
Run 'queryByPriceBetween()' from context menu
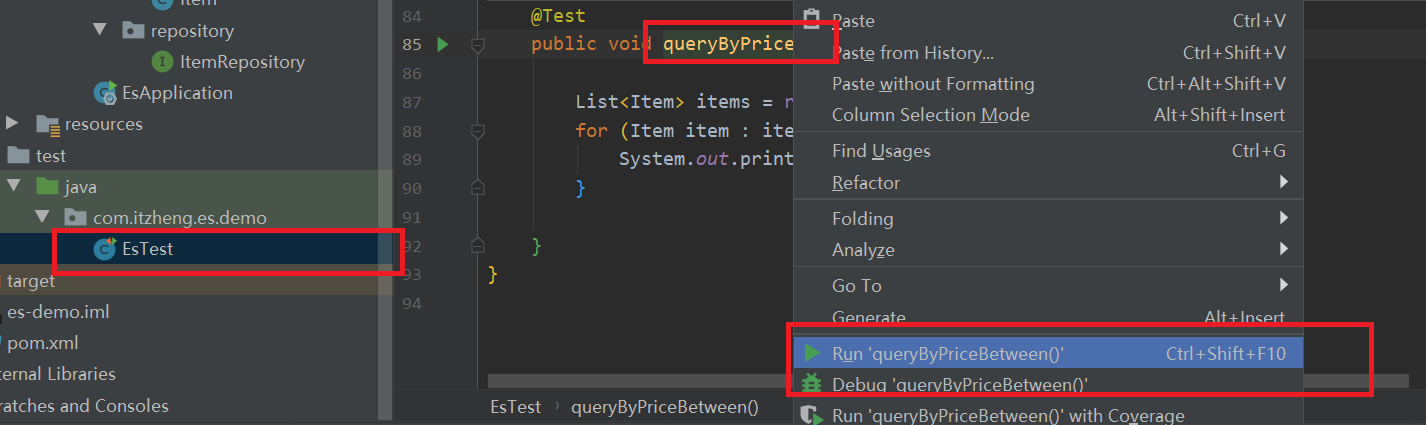pos(1048,353)
